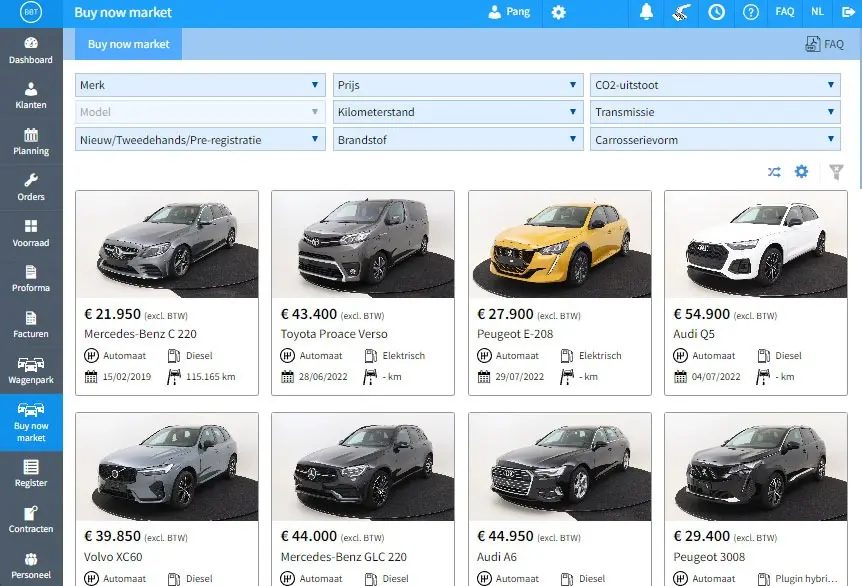
Task: Open the blue gear above car listings
Action: 802,172
